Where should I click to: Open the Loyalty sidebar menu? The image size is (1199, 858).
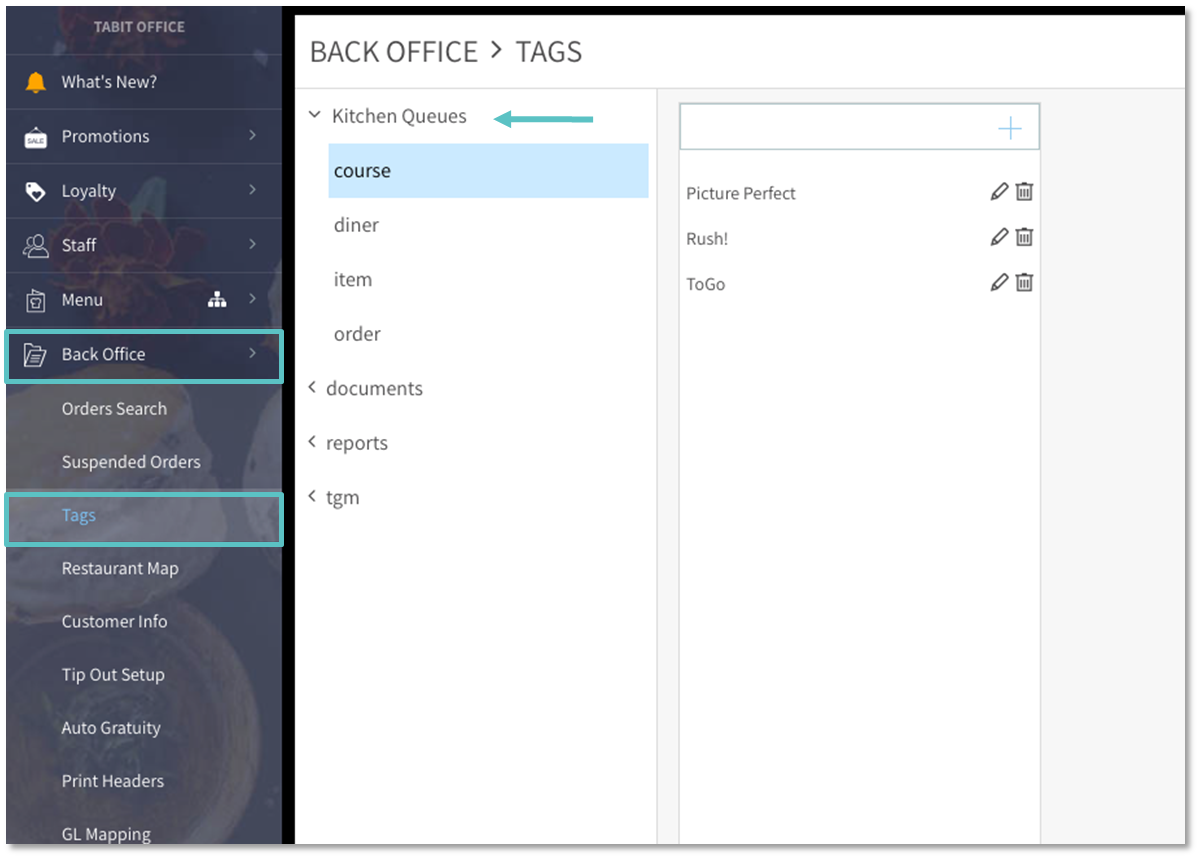click(89, 191)
